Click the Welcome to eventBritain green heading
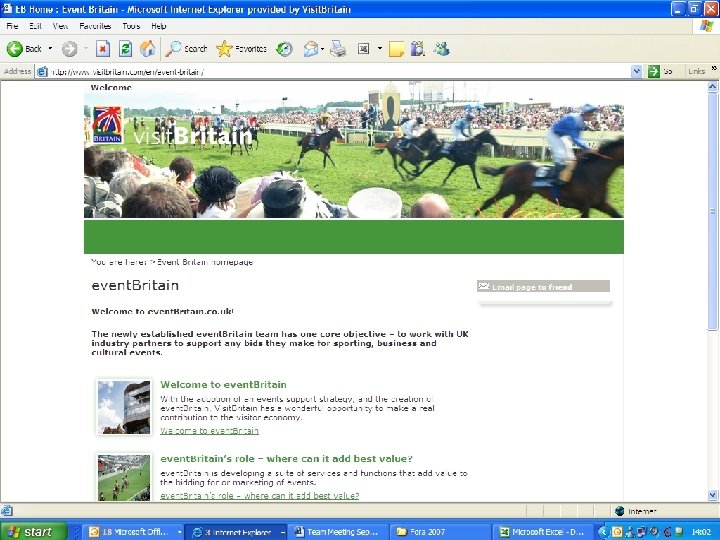 pyautogui.click(x=223, y=384)
